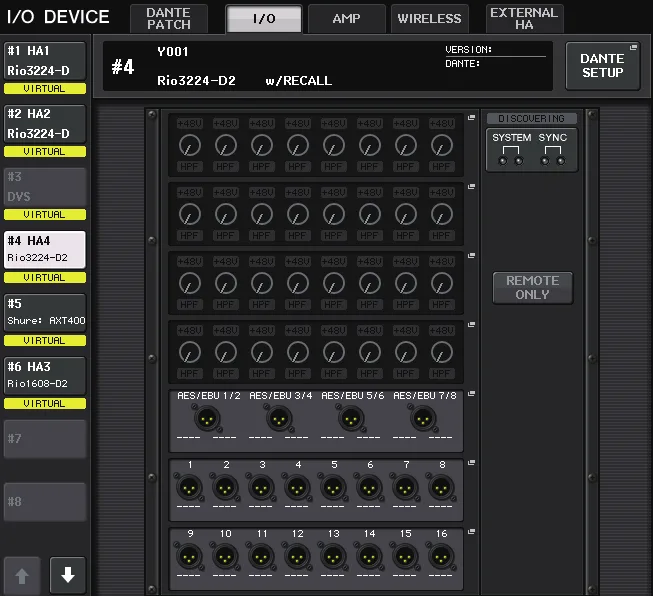The width and height of the screenshot is (653, 596).
Task: Select first gain knob in top HA row
Action: pos(189,145)
